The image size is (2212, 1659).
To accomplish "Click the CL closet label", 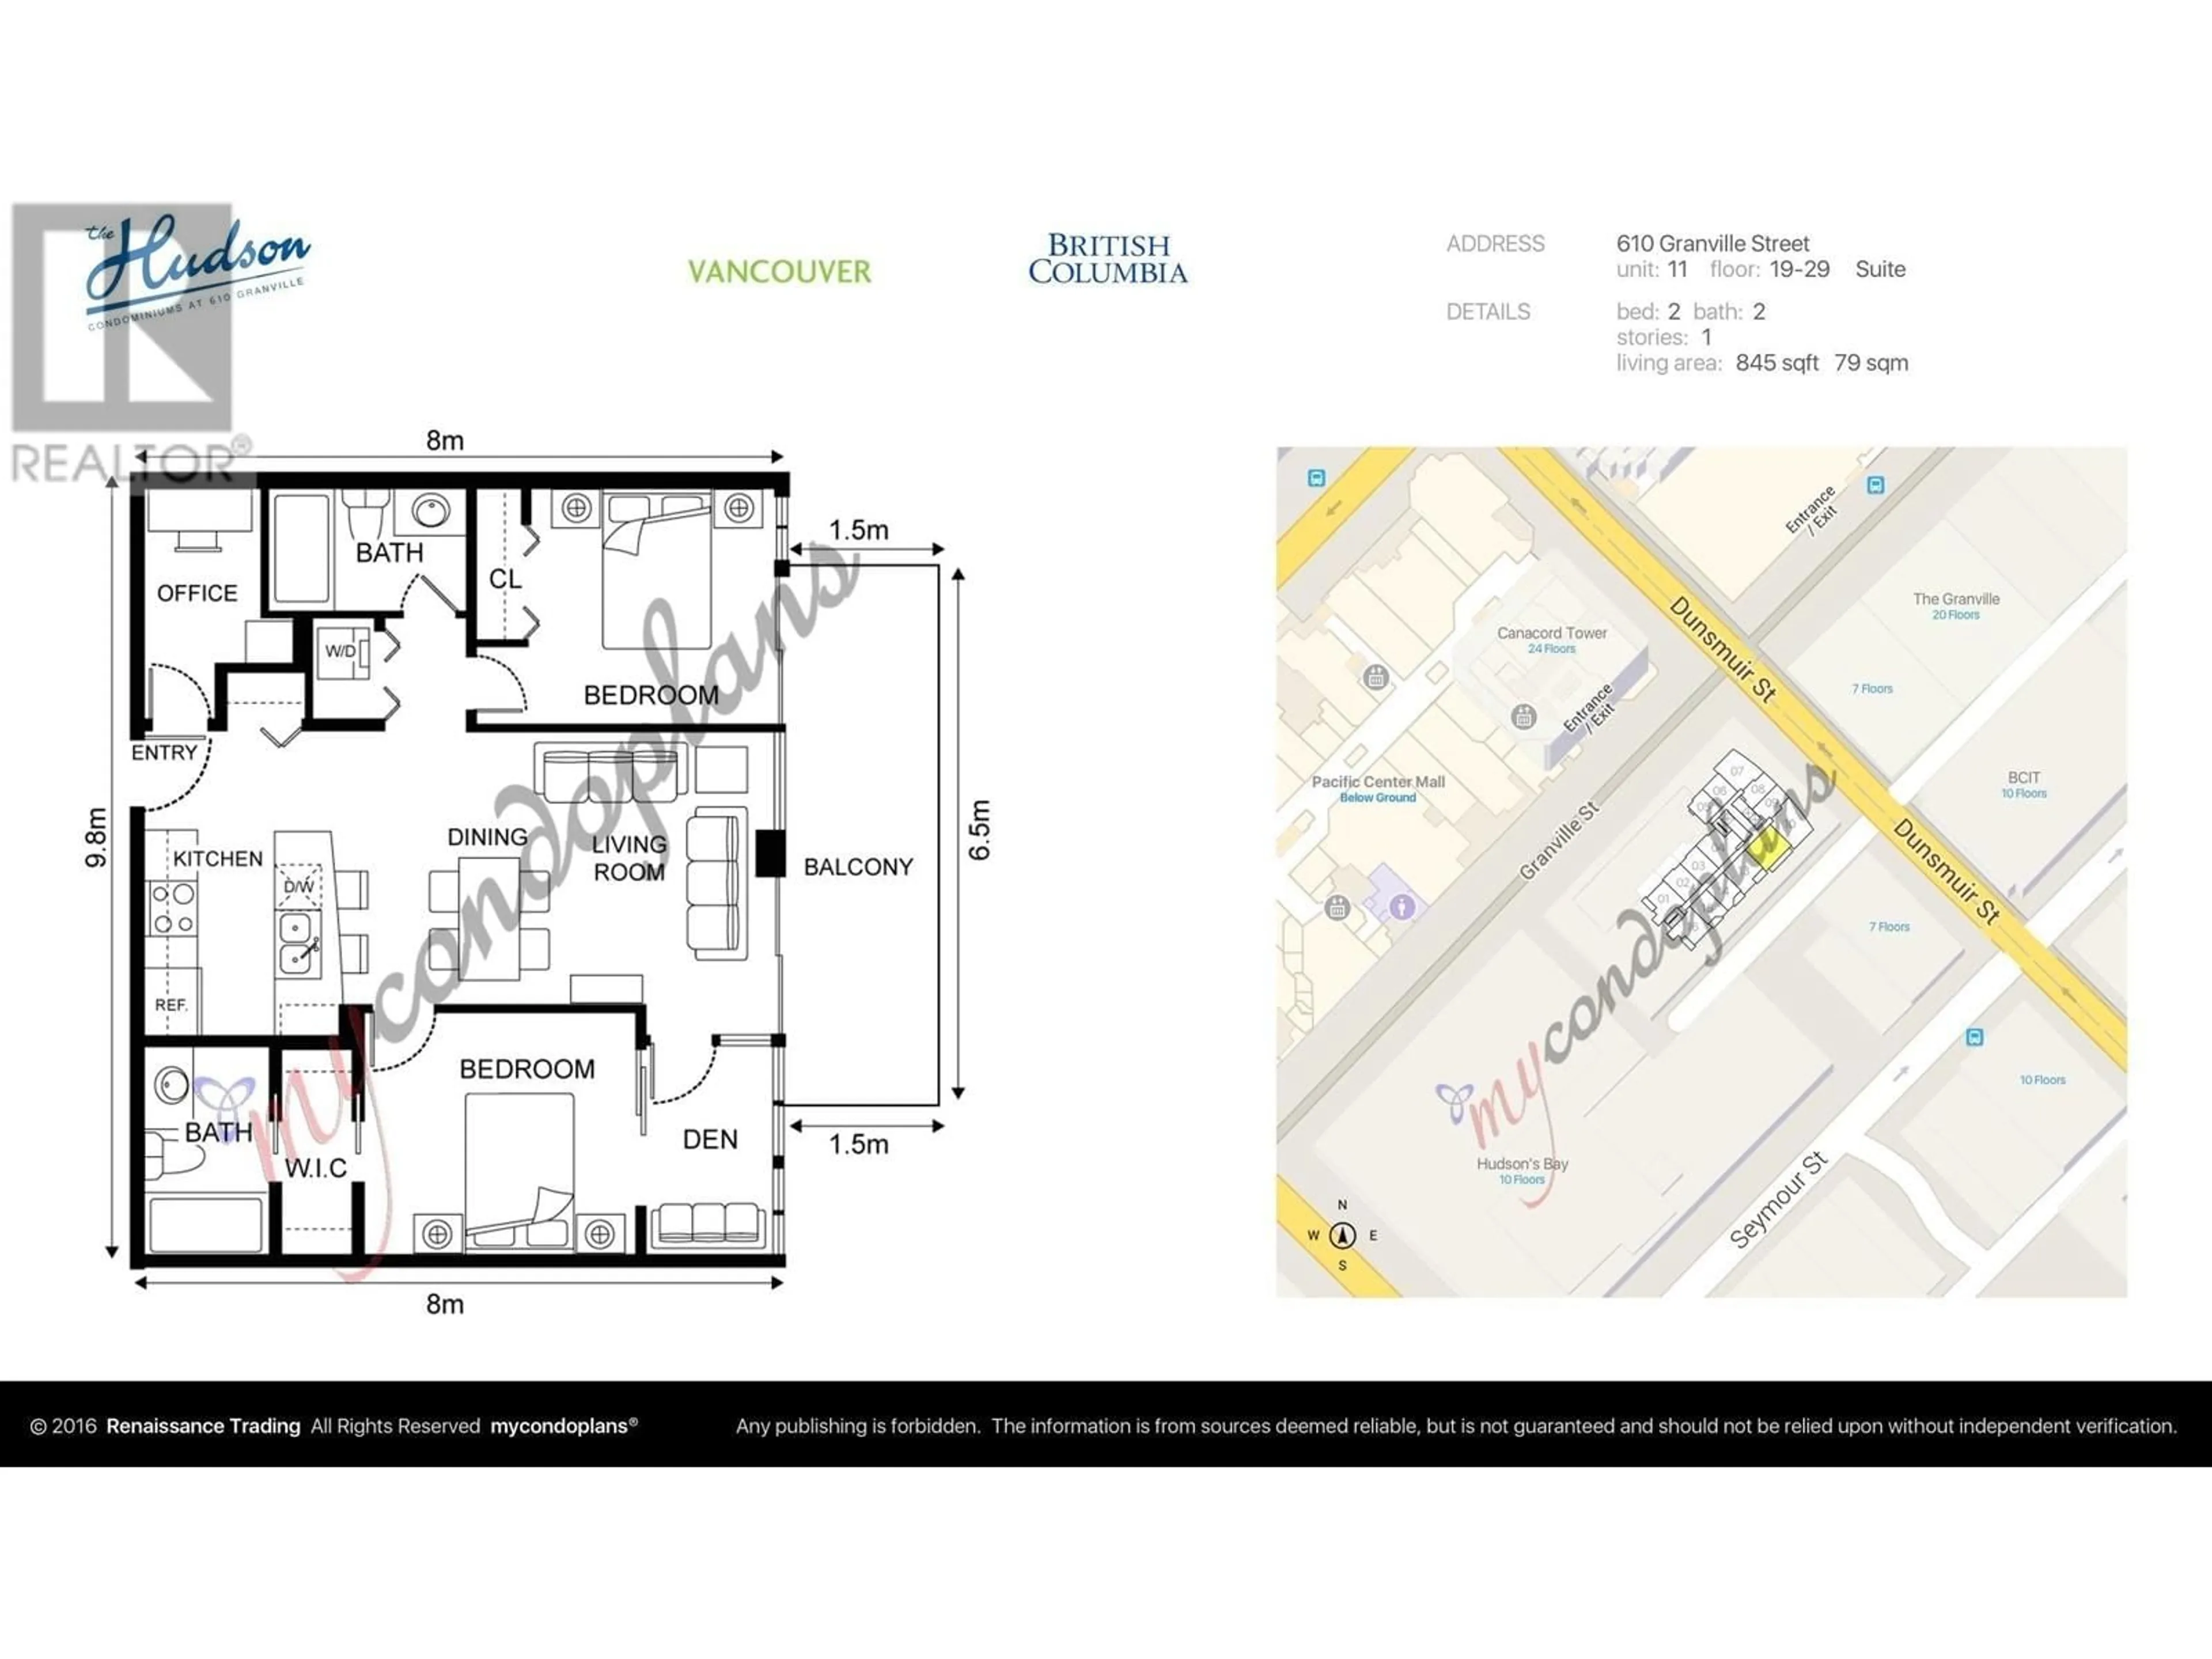I will coord(505,579).
